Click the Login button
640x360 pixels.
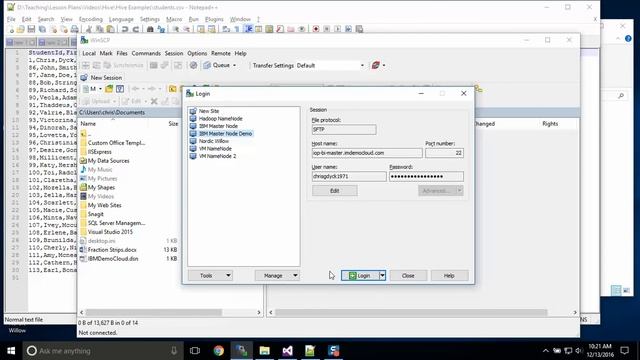pos(360,276)
